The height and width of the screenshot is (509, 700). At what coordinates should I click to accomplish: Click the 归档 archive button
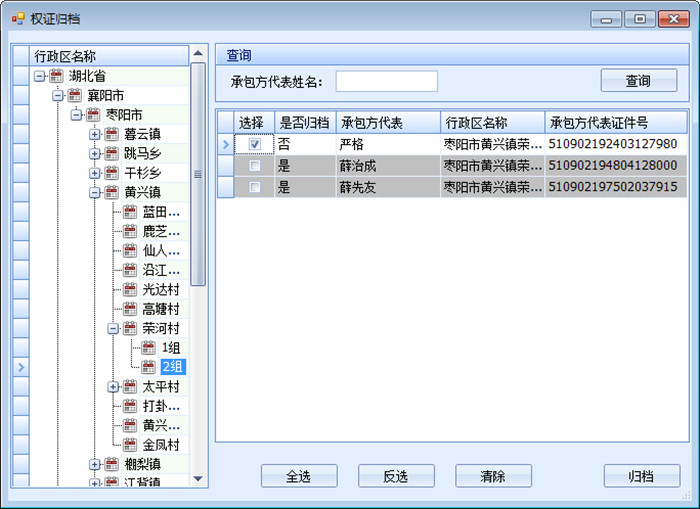tap(642, 476)
